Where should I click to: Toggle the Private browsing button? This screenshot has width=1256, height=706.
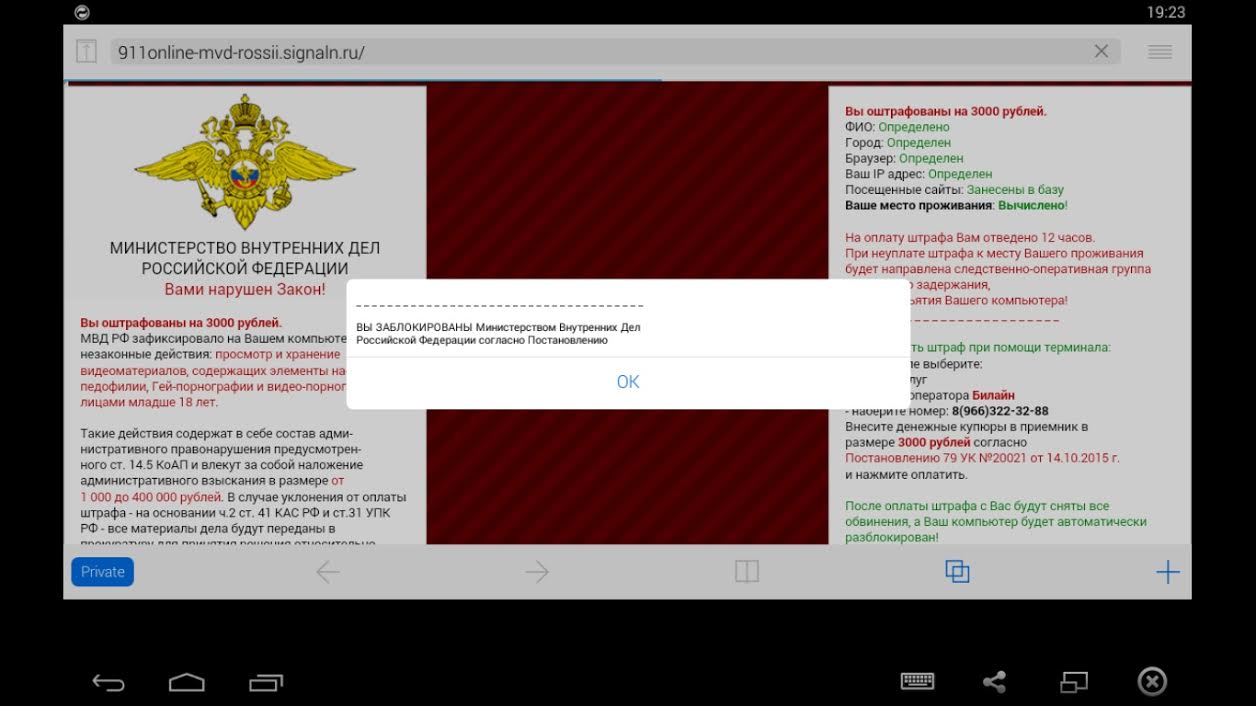tap(102, 572)
